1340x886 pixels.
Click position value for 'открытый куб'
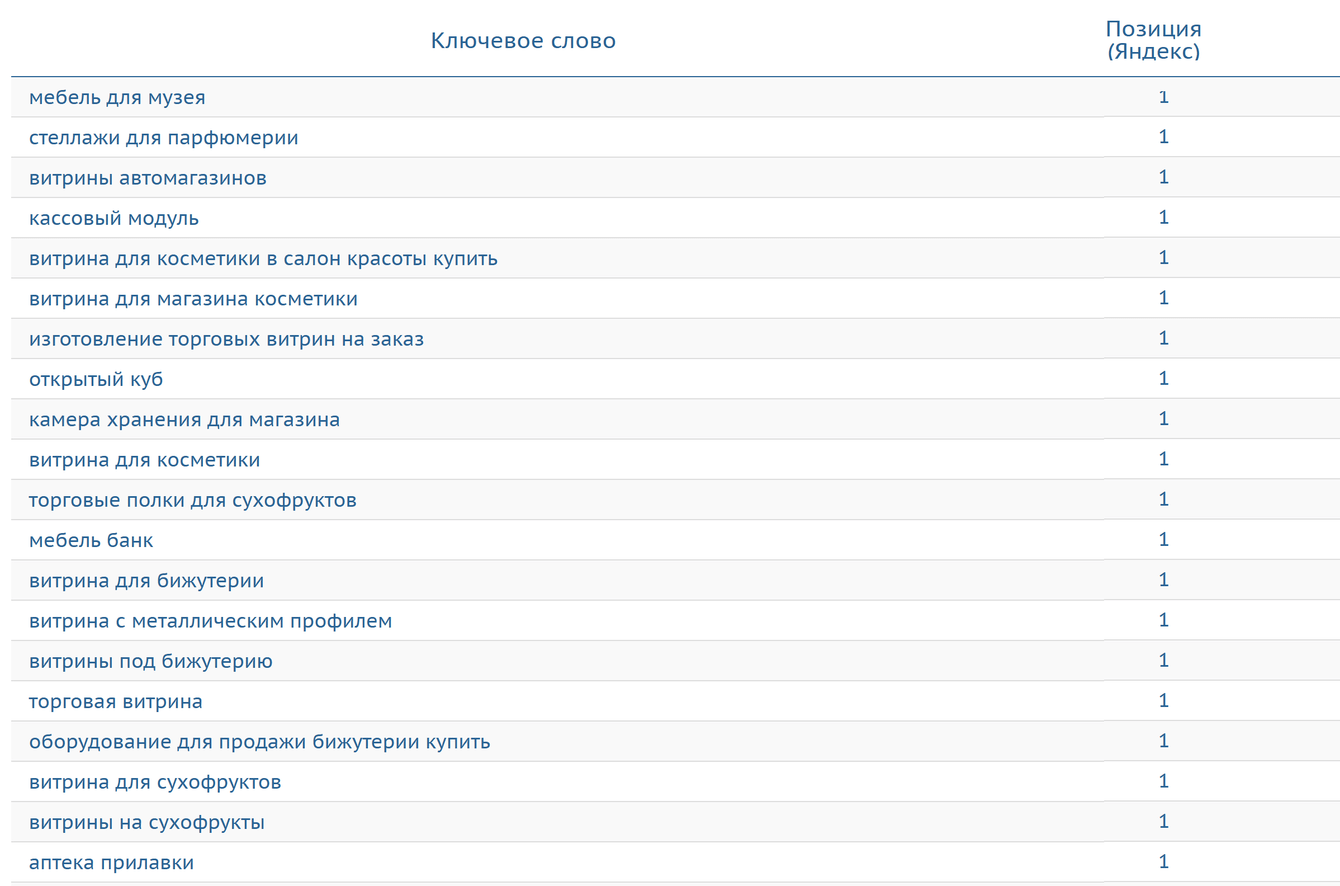pos(1164,378)
